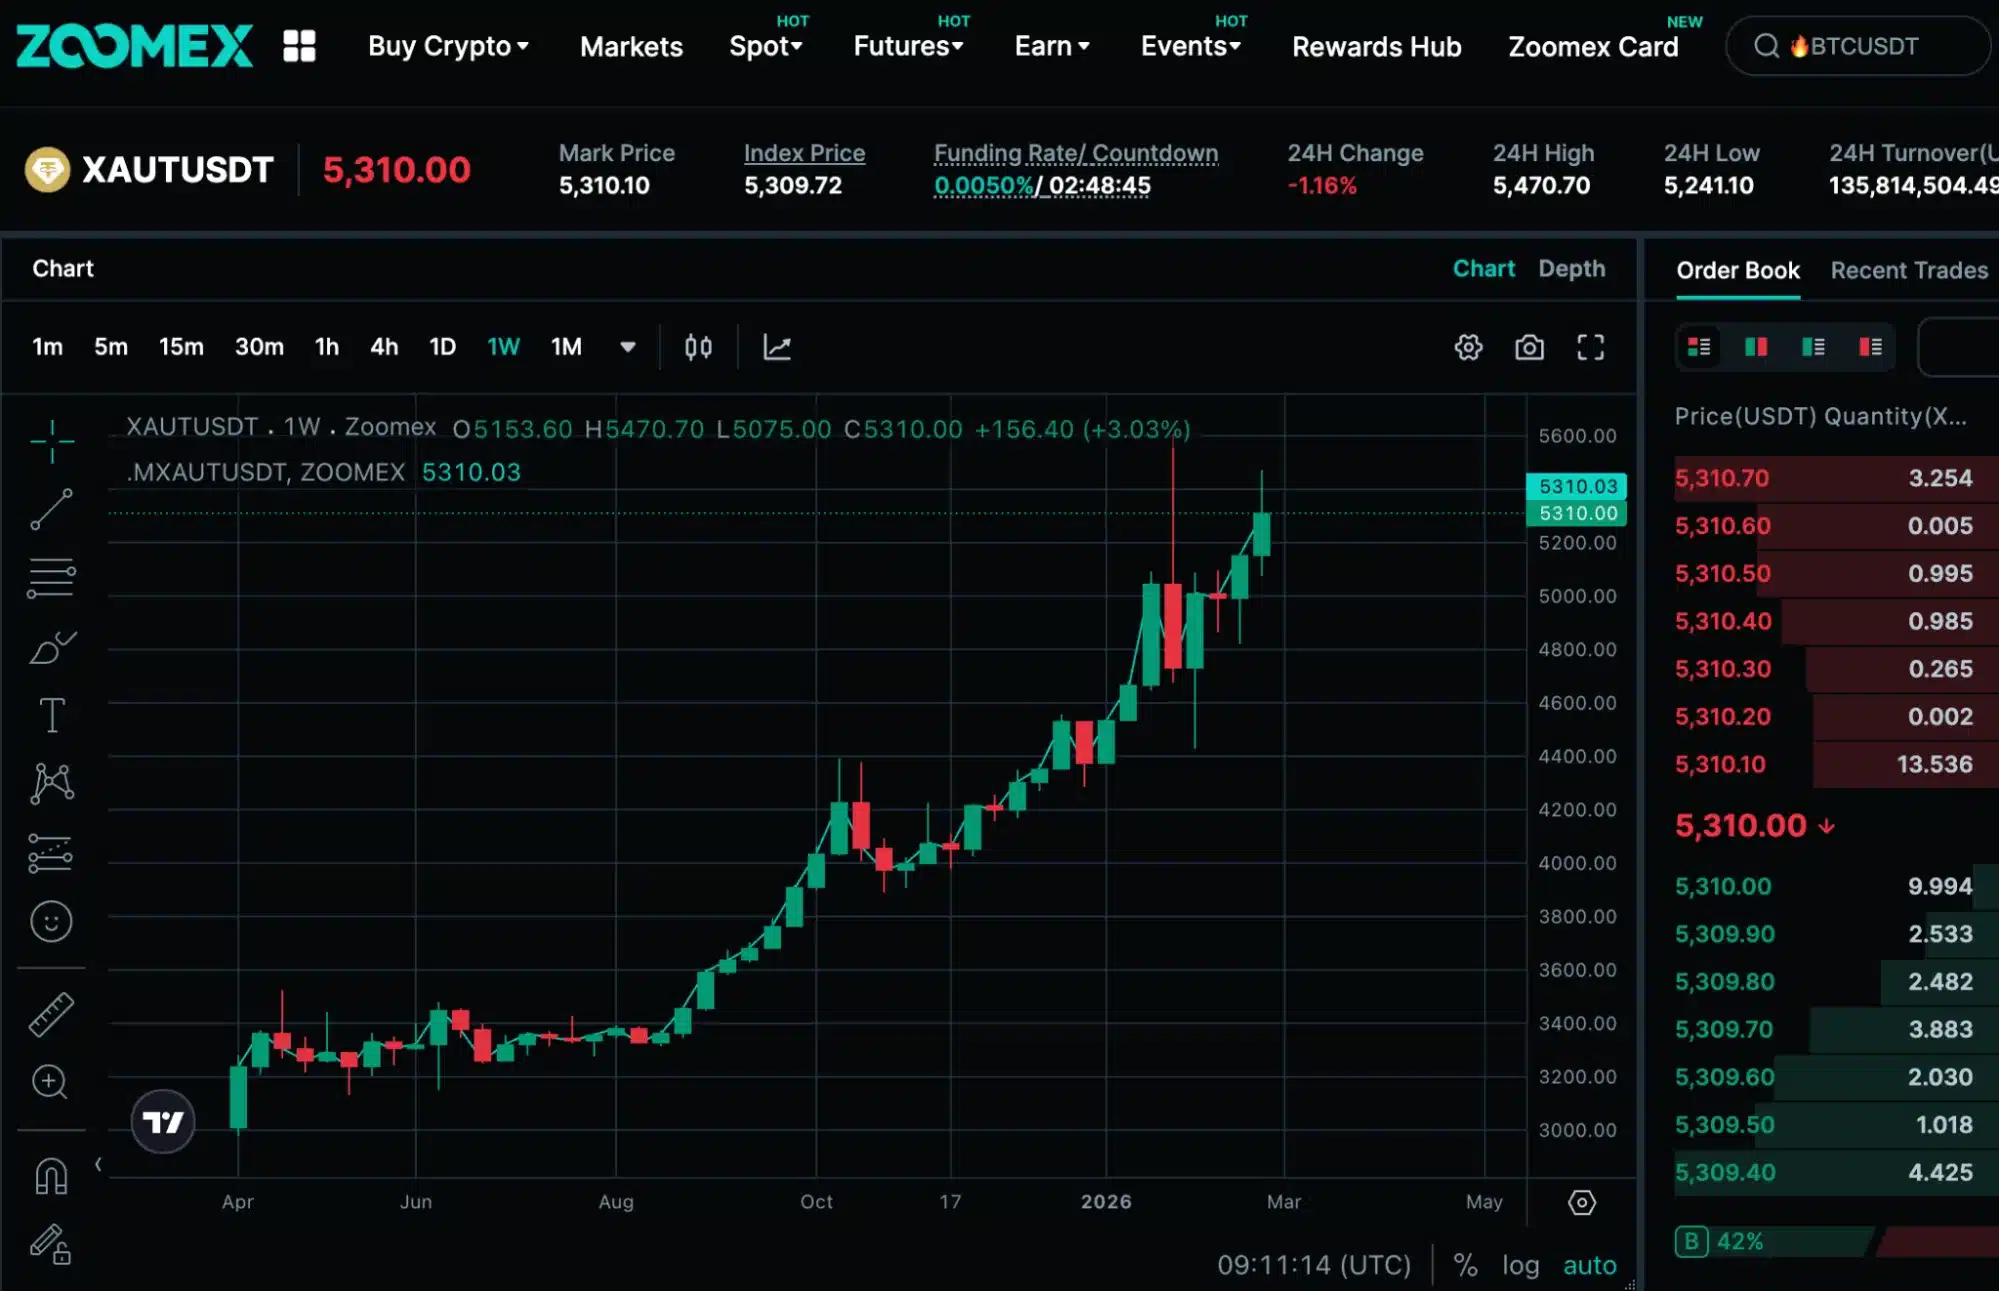Select the 1W chart timeframe
This screenshot has height=1292, width=1999.
tap(503, 347)
